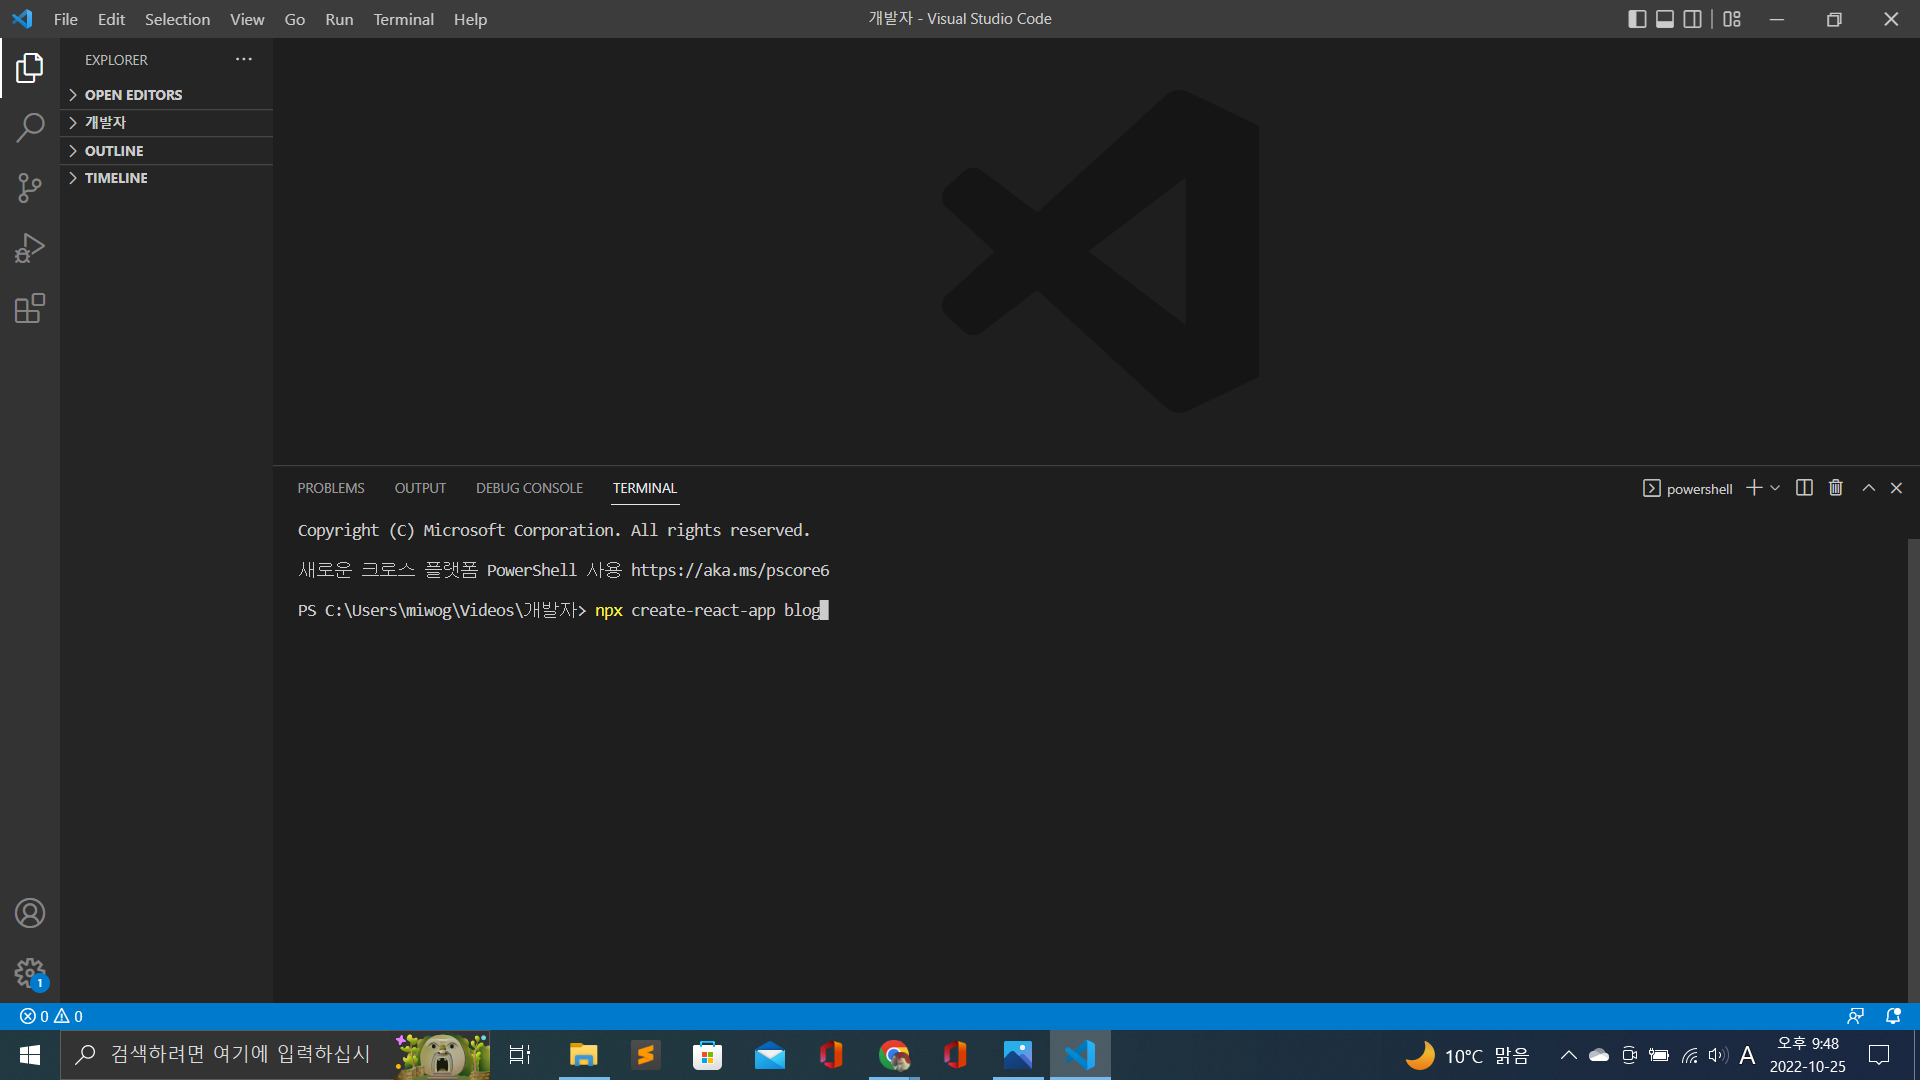The width and height of the screenshot is (1920, 1080).
Task: Toggle bottom panel layout icon
Action: pos(1665,19)
